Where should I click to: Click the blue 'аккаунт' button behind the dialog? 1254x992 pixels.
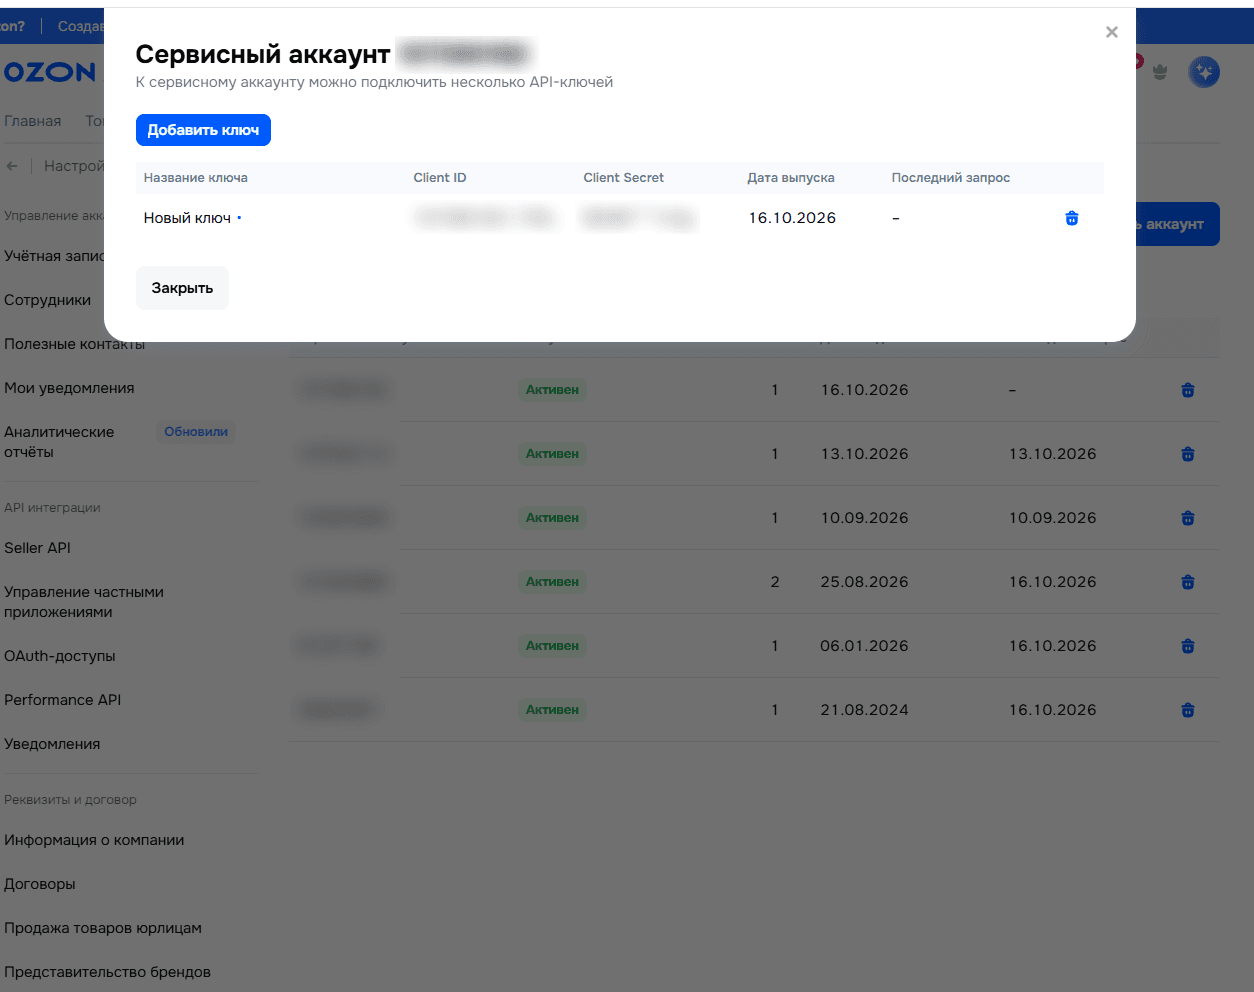pyautogui.click(x=1177, y=224)
